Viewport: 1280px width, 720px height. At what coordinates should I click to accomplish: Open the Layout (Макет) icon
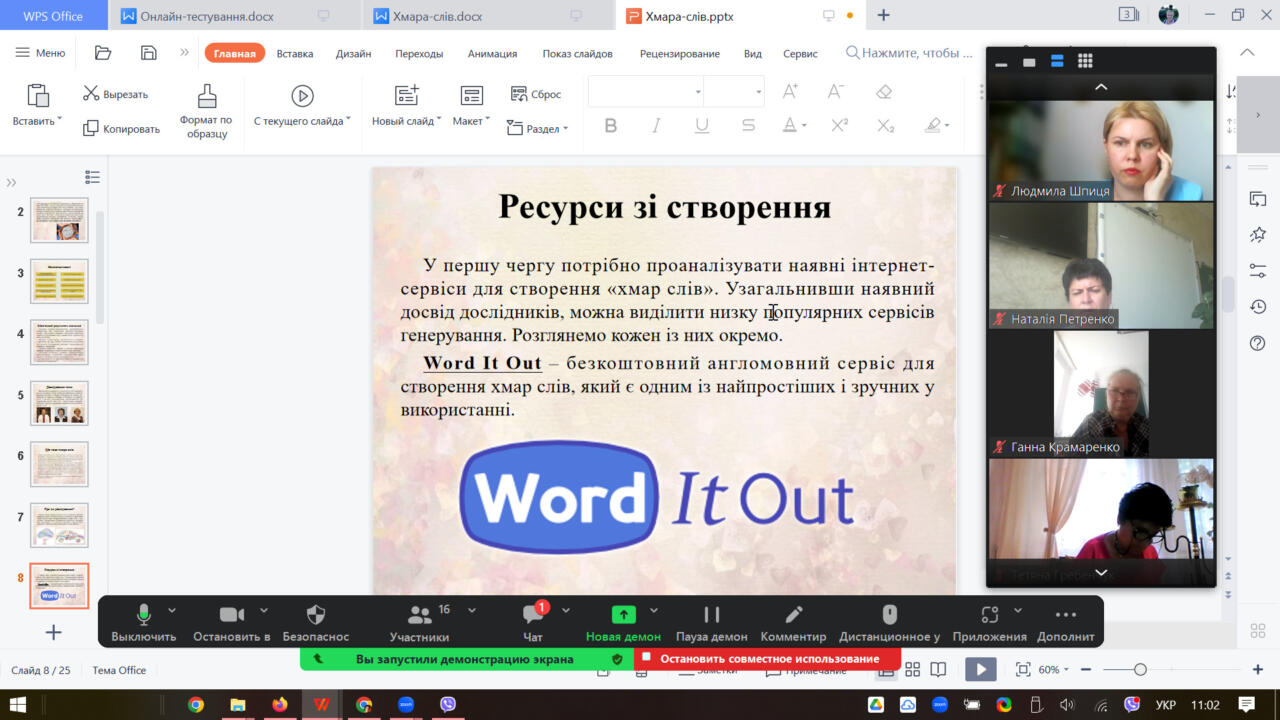click(471, 96)
